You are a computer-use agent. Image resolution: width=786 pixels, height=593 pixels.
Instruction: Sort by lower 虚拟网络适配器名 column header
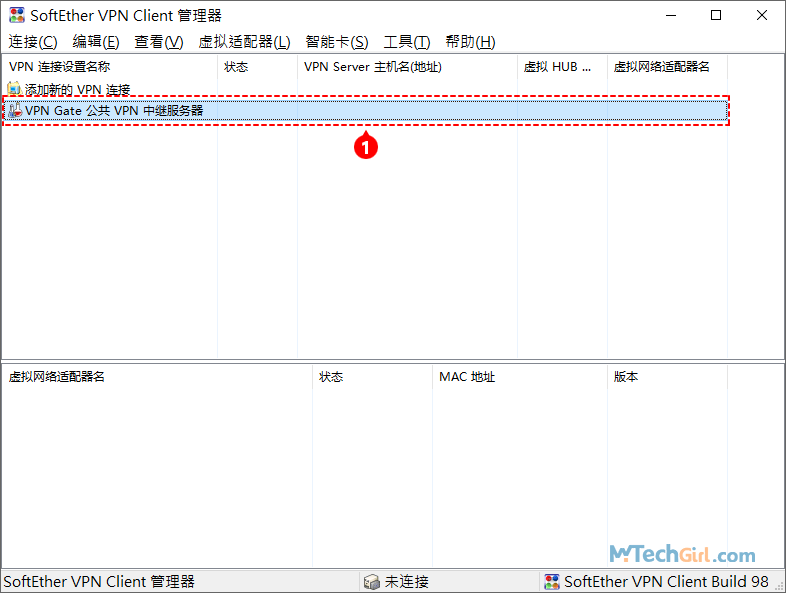click(157, 377)
